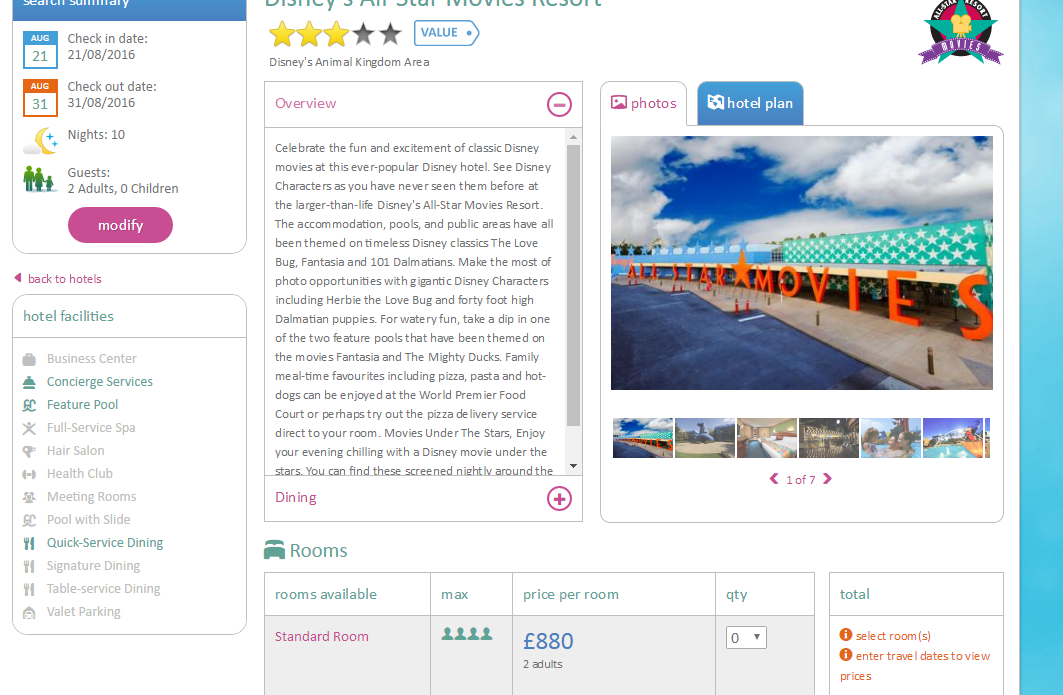Select the first All-Star Movies sign thumbnail
1063x695 pixels.
pos(643,438)
